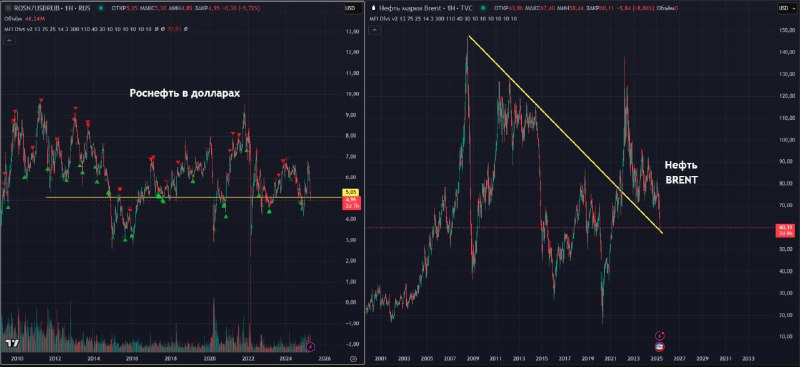Click the oil drop symbol icon for Brent

[x=373, y=8]
